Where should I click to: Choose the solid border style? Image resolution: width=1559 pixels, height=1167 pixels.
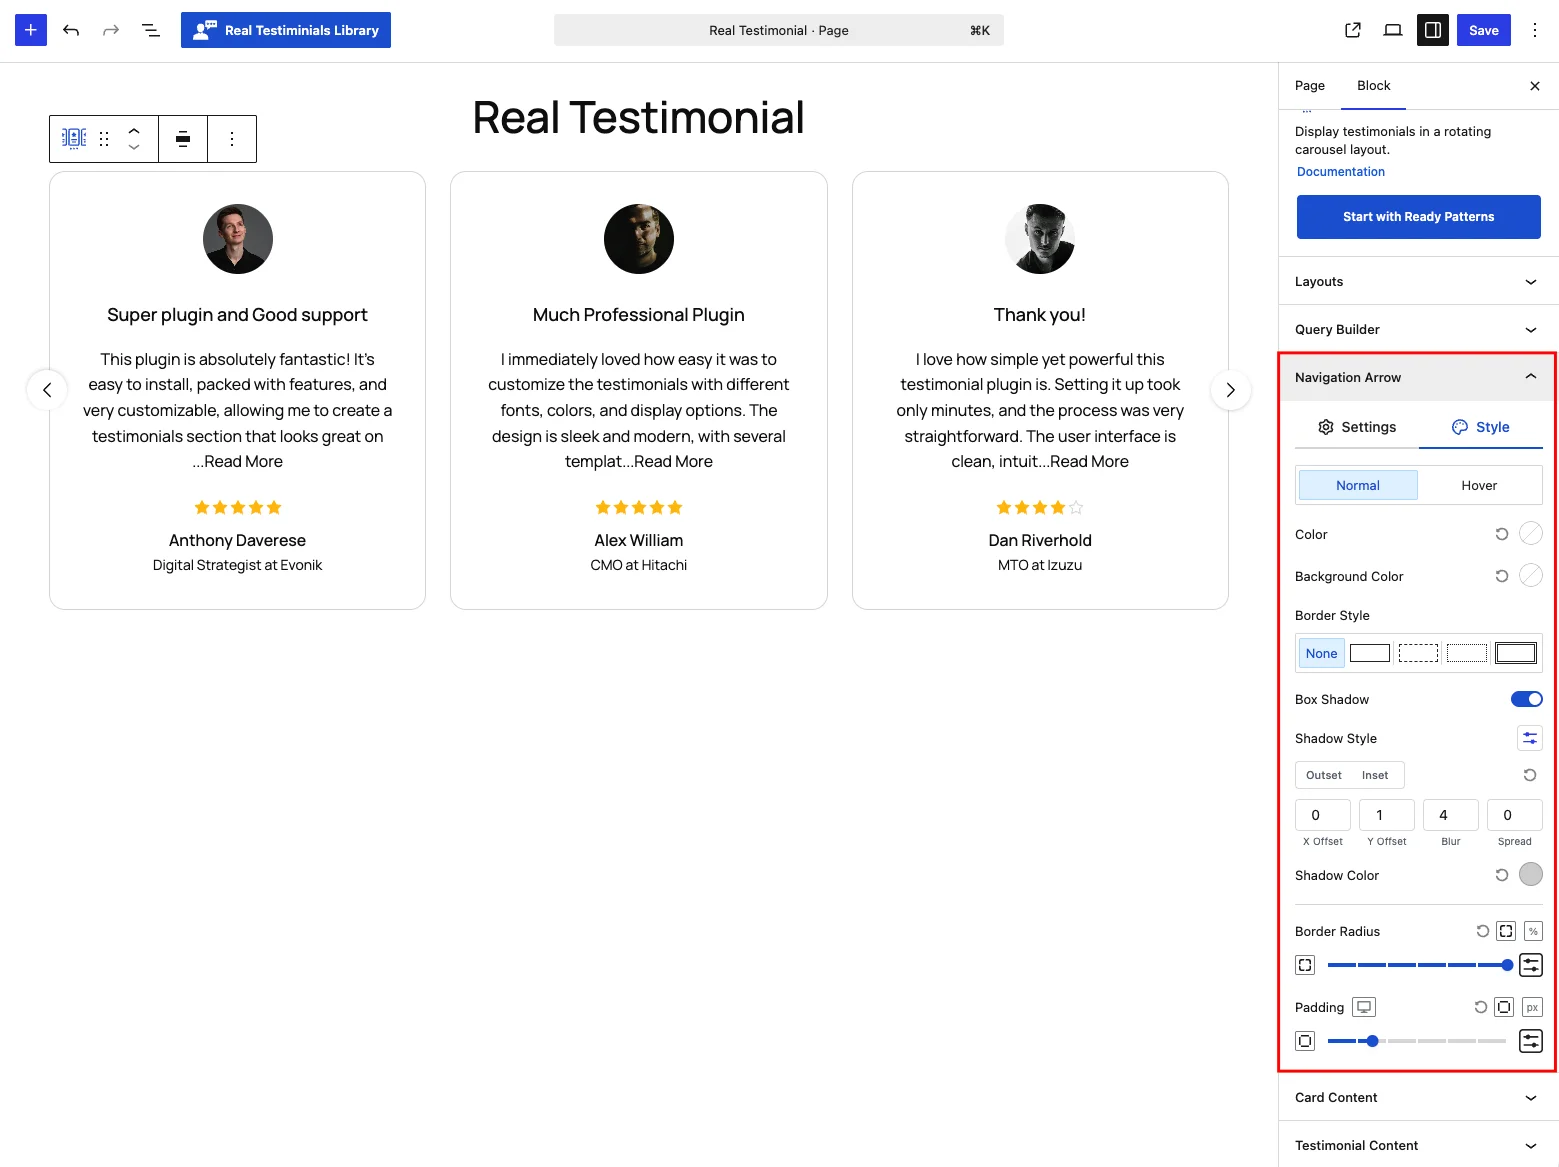[1370, 653]
